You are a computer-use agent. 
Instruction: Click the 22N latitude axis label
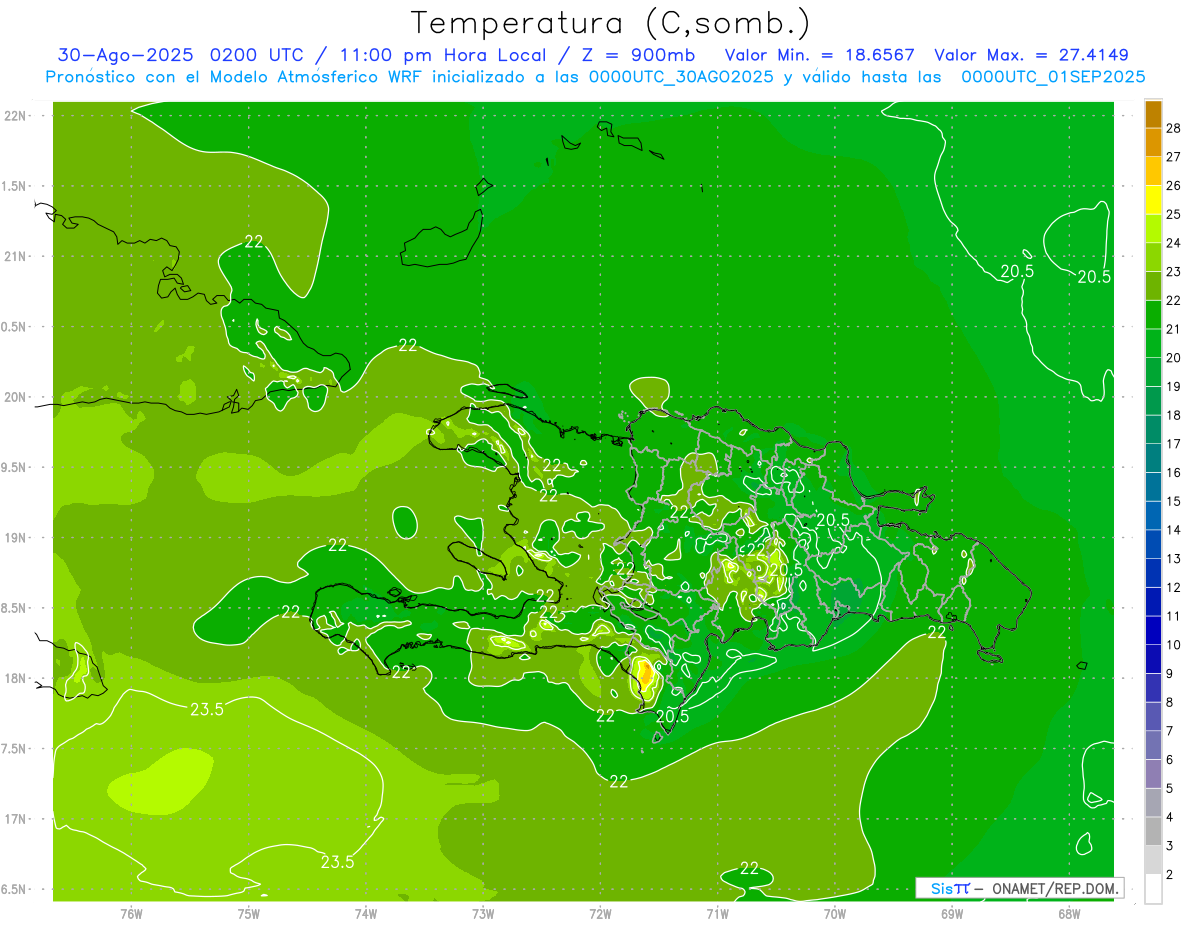[x=16, y=116]
